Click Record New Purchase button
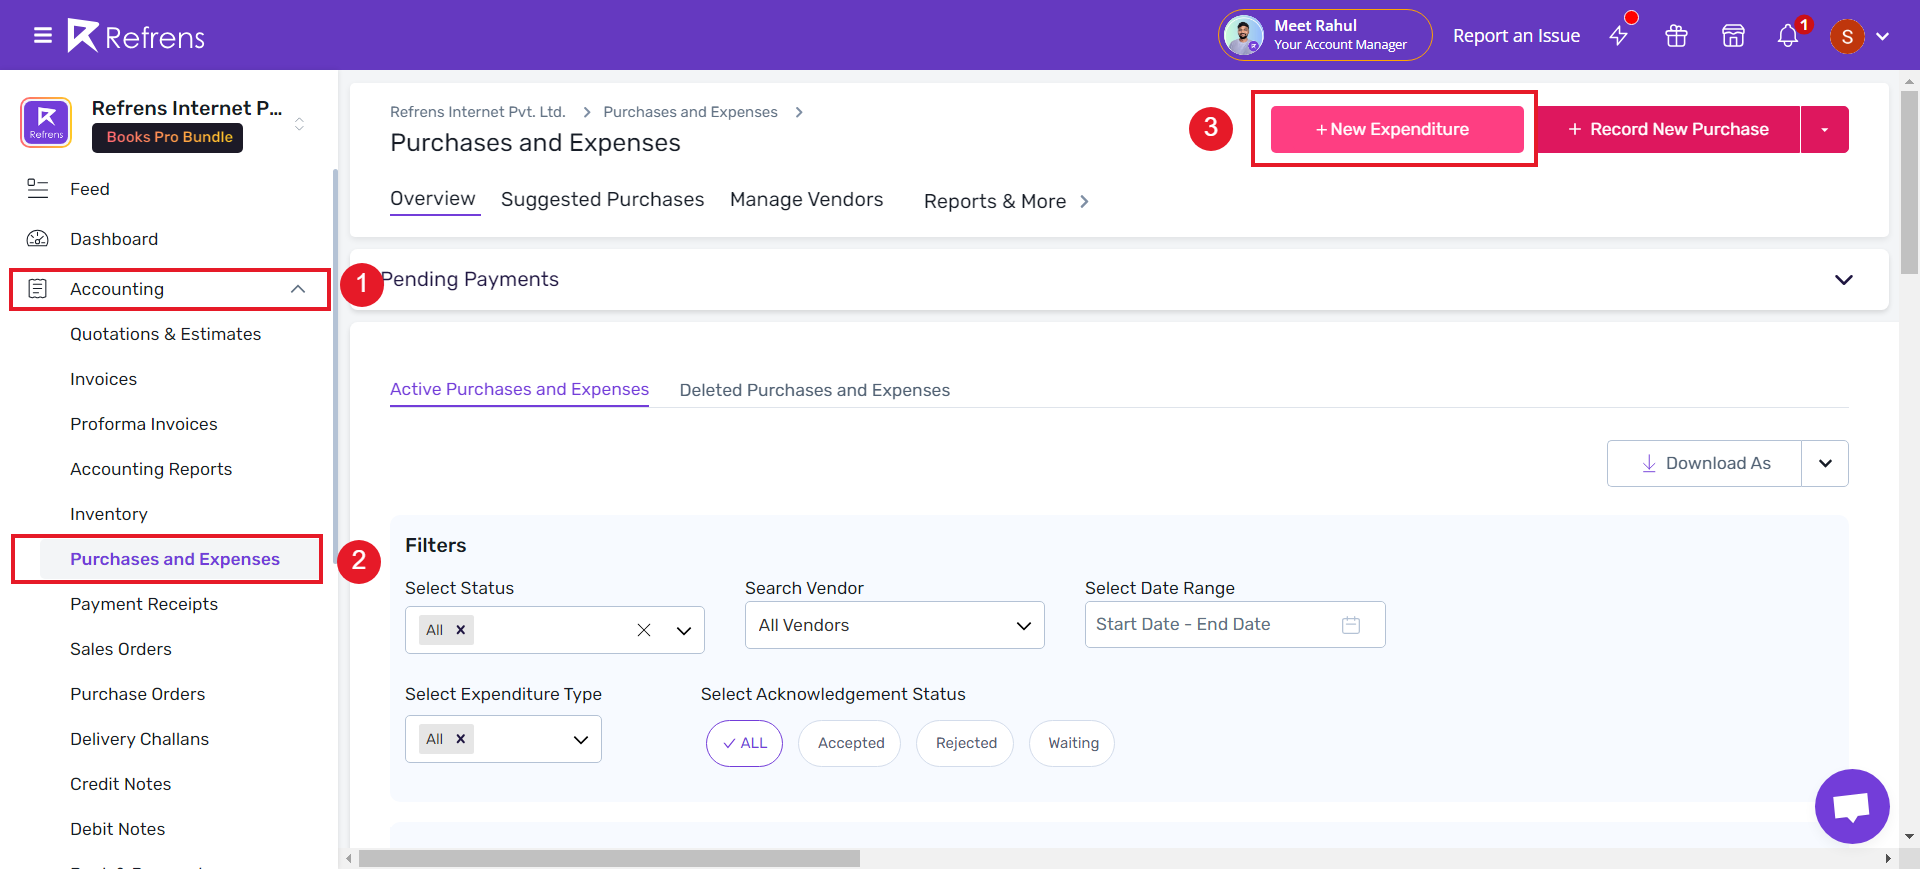Image resolution: width=1920 pixels, height=869 pixels. 1668,130
